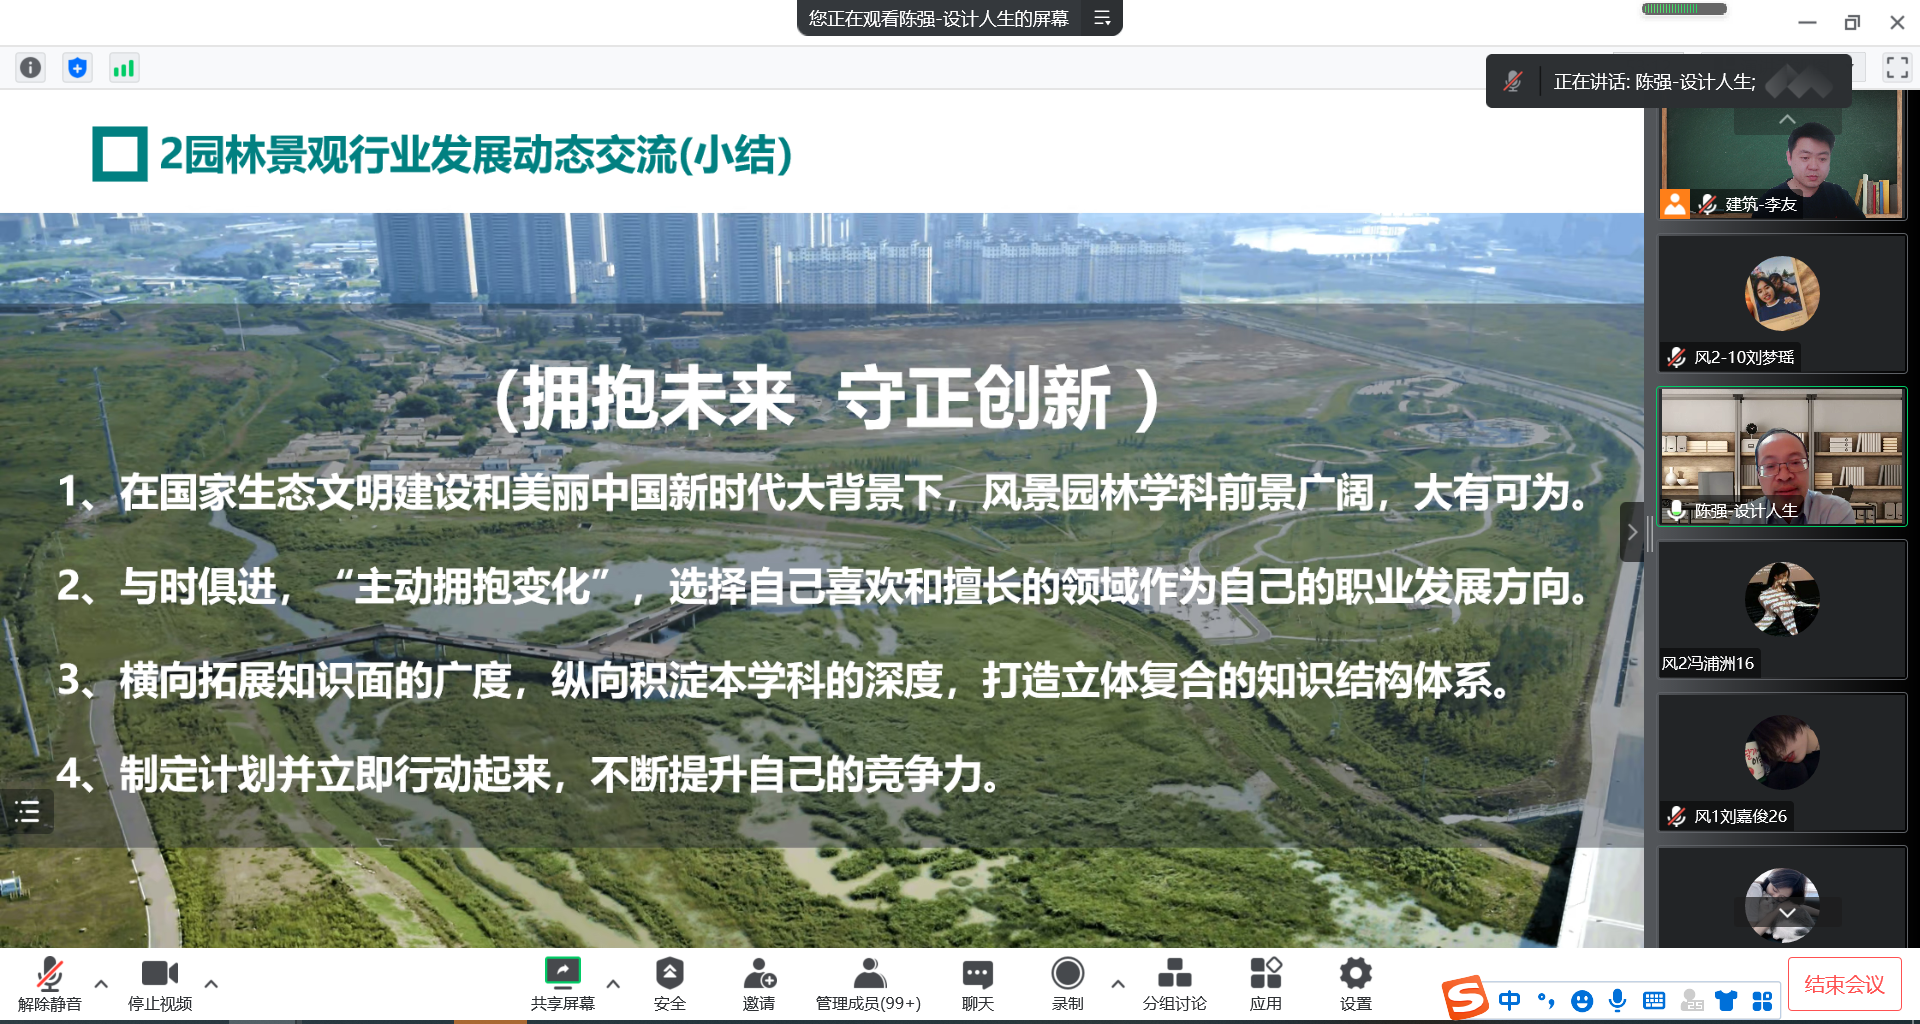Toggle 录制 recording button

pyautogui.click(x=1067, y=984)
